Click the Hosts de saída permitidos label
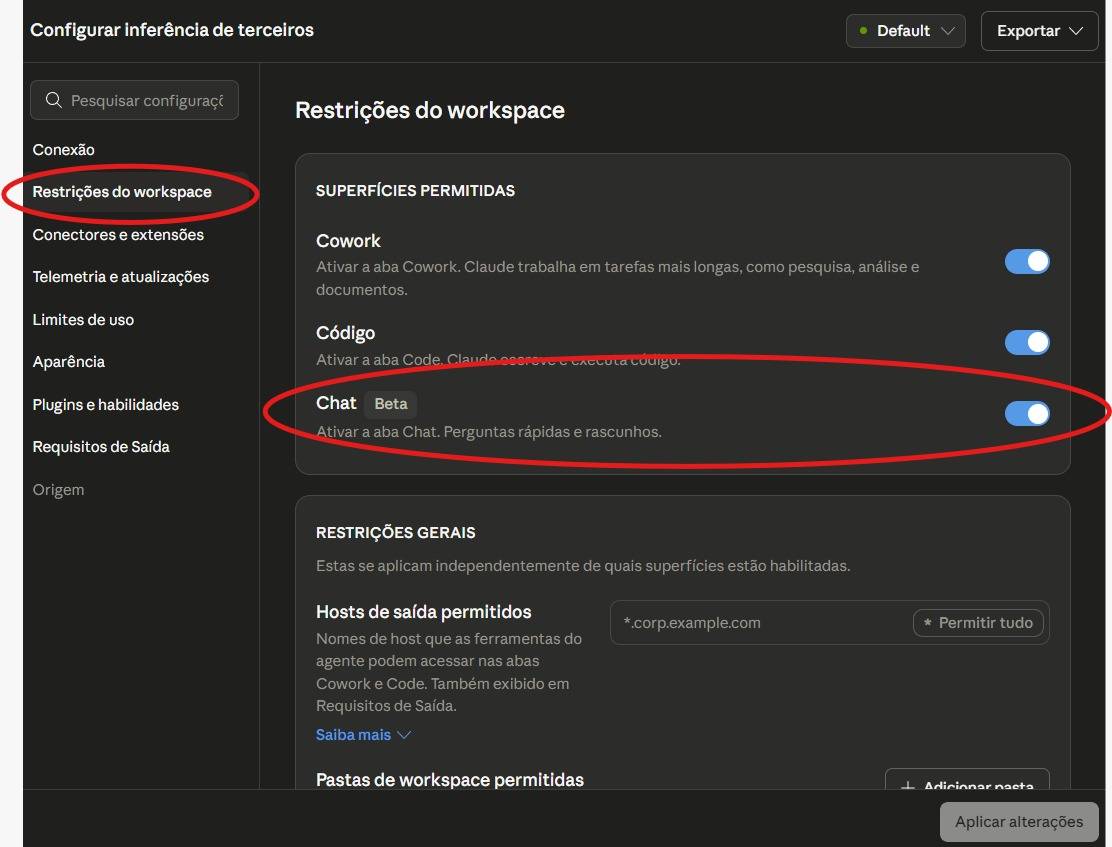This screenshot has height=847, width=1112. (x=423, y=611)
